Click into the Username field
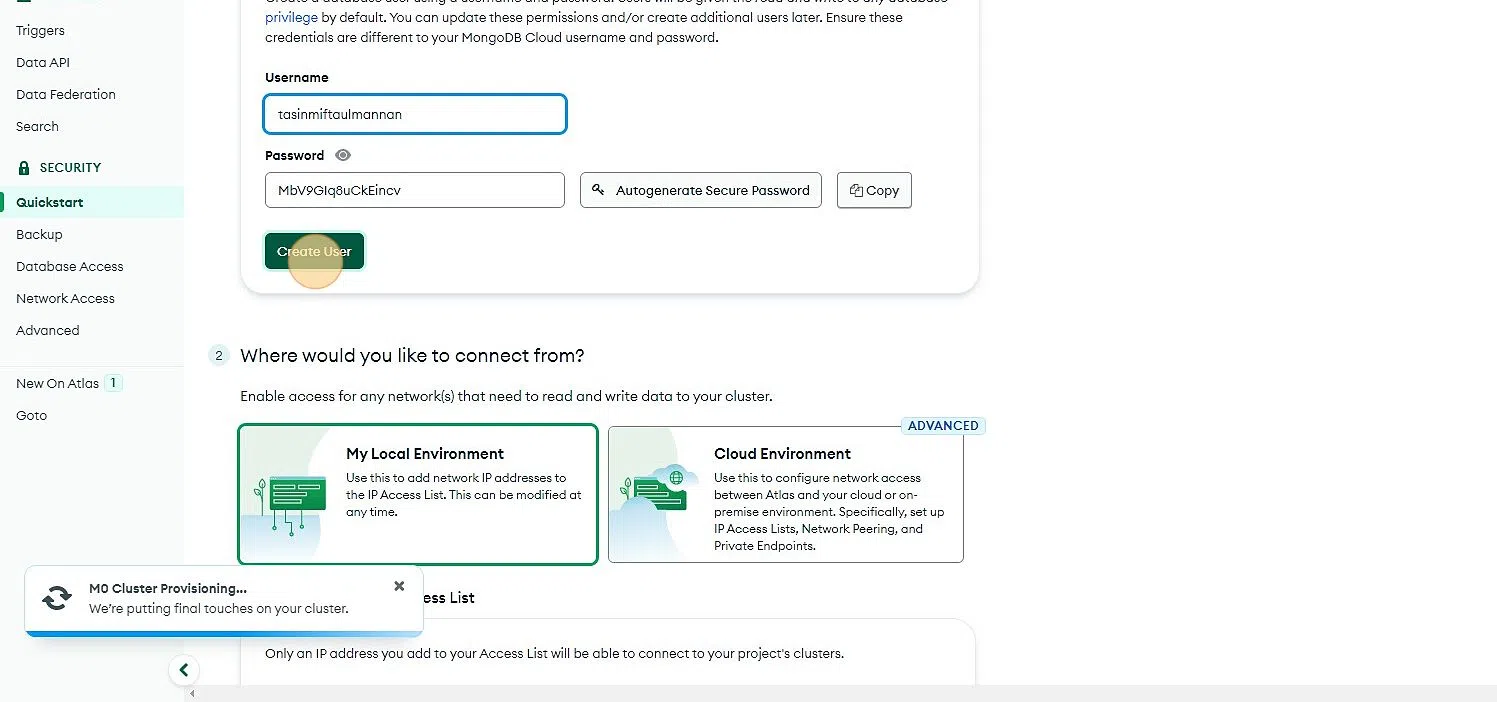 tap(415, 114)
